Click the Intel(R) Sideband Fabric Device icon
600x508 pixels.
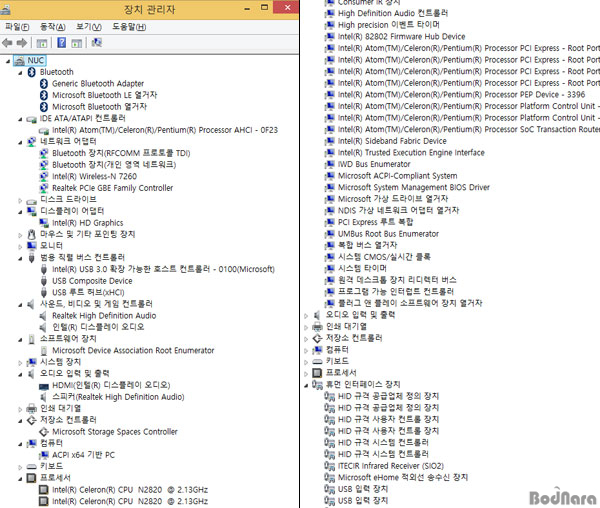point(329,141)
